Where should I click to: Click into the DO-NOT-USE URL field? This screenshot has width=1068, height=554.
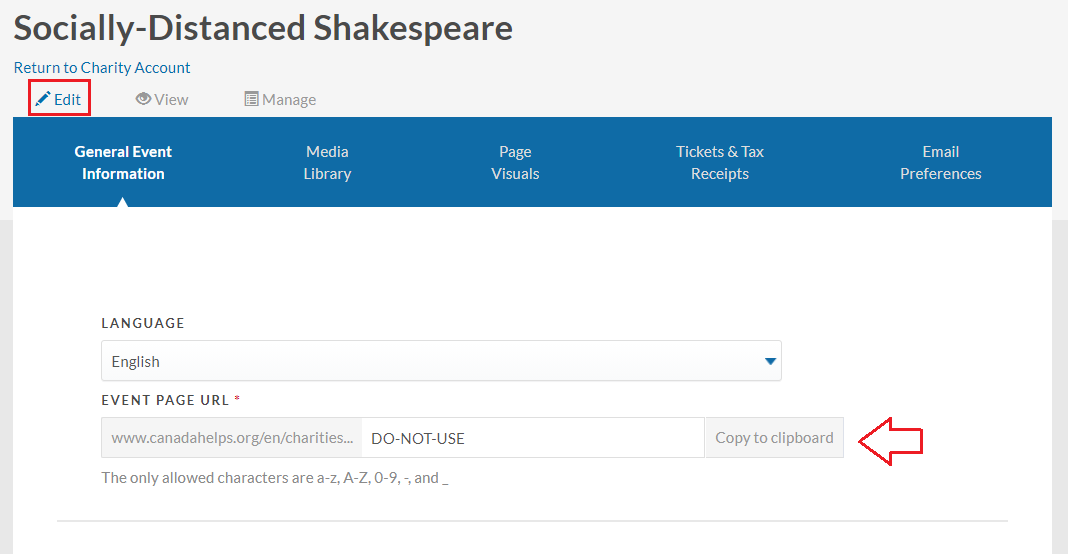point(533,437)
